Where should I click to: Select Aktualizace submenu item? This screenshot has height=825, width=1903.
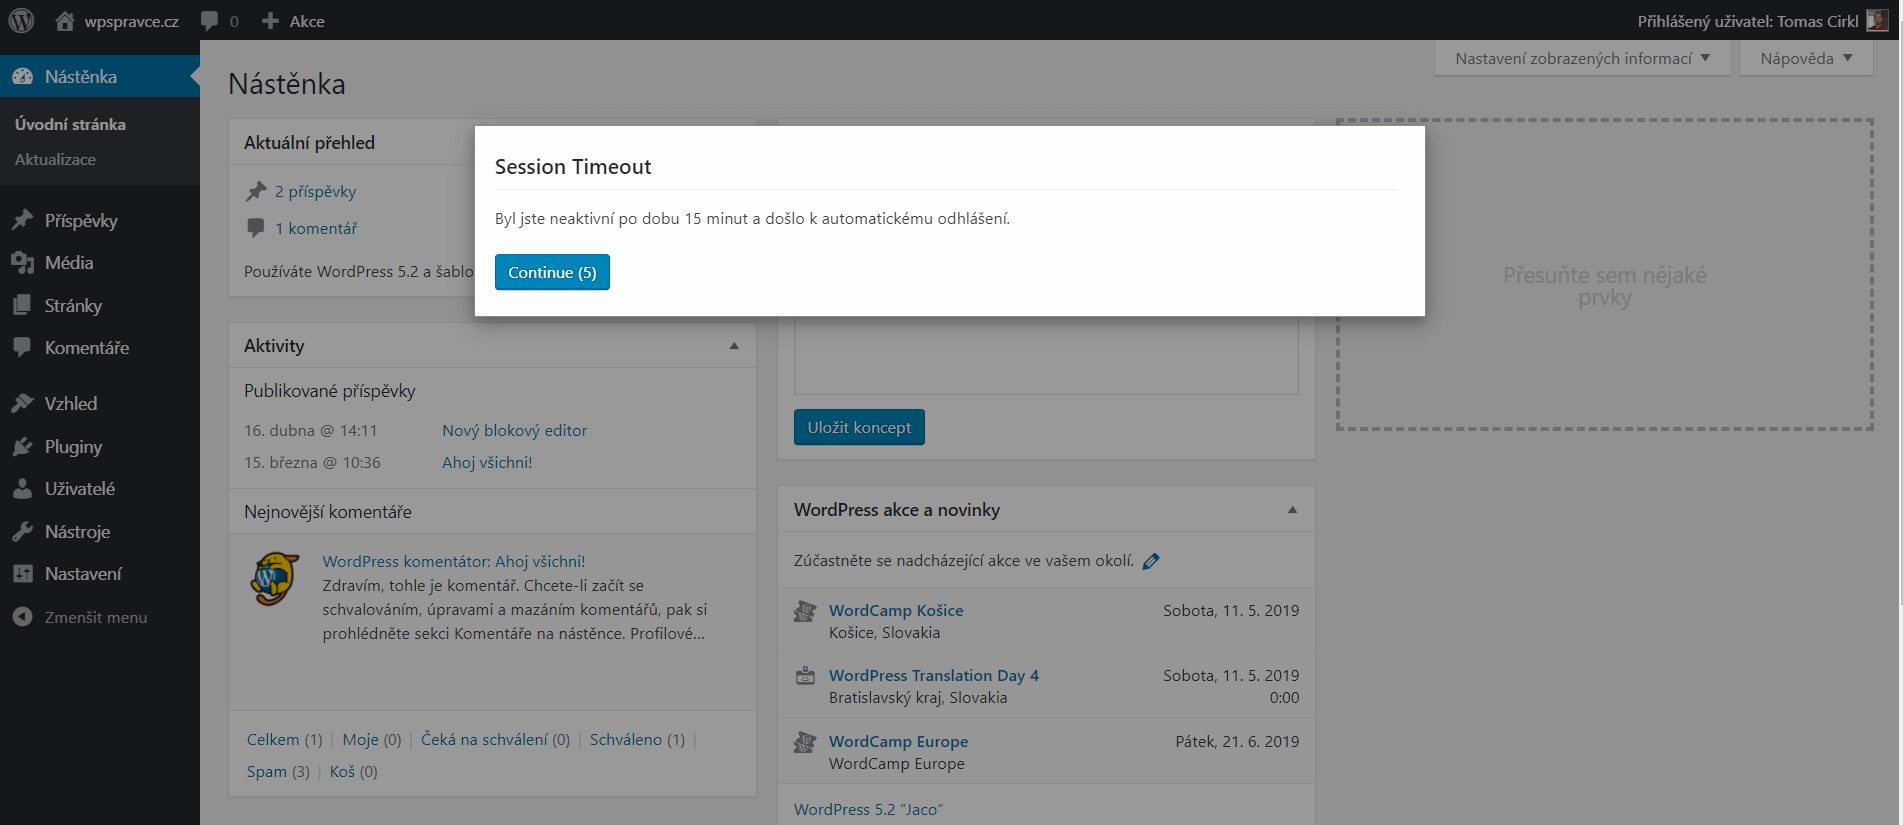pos(55,159)
